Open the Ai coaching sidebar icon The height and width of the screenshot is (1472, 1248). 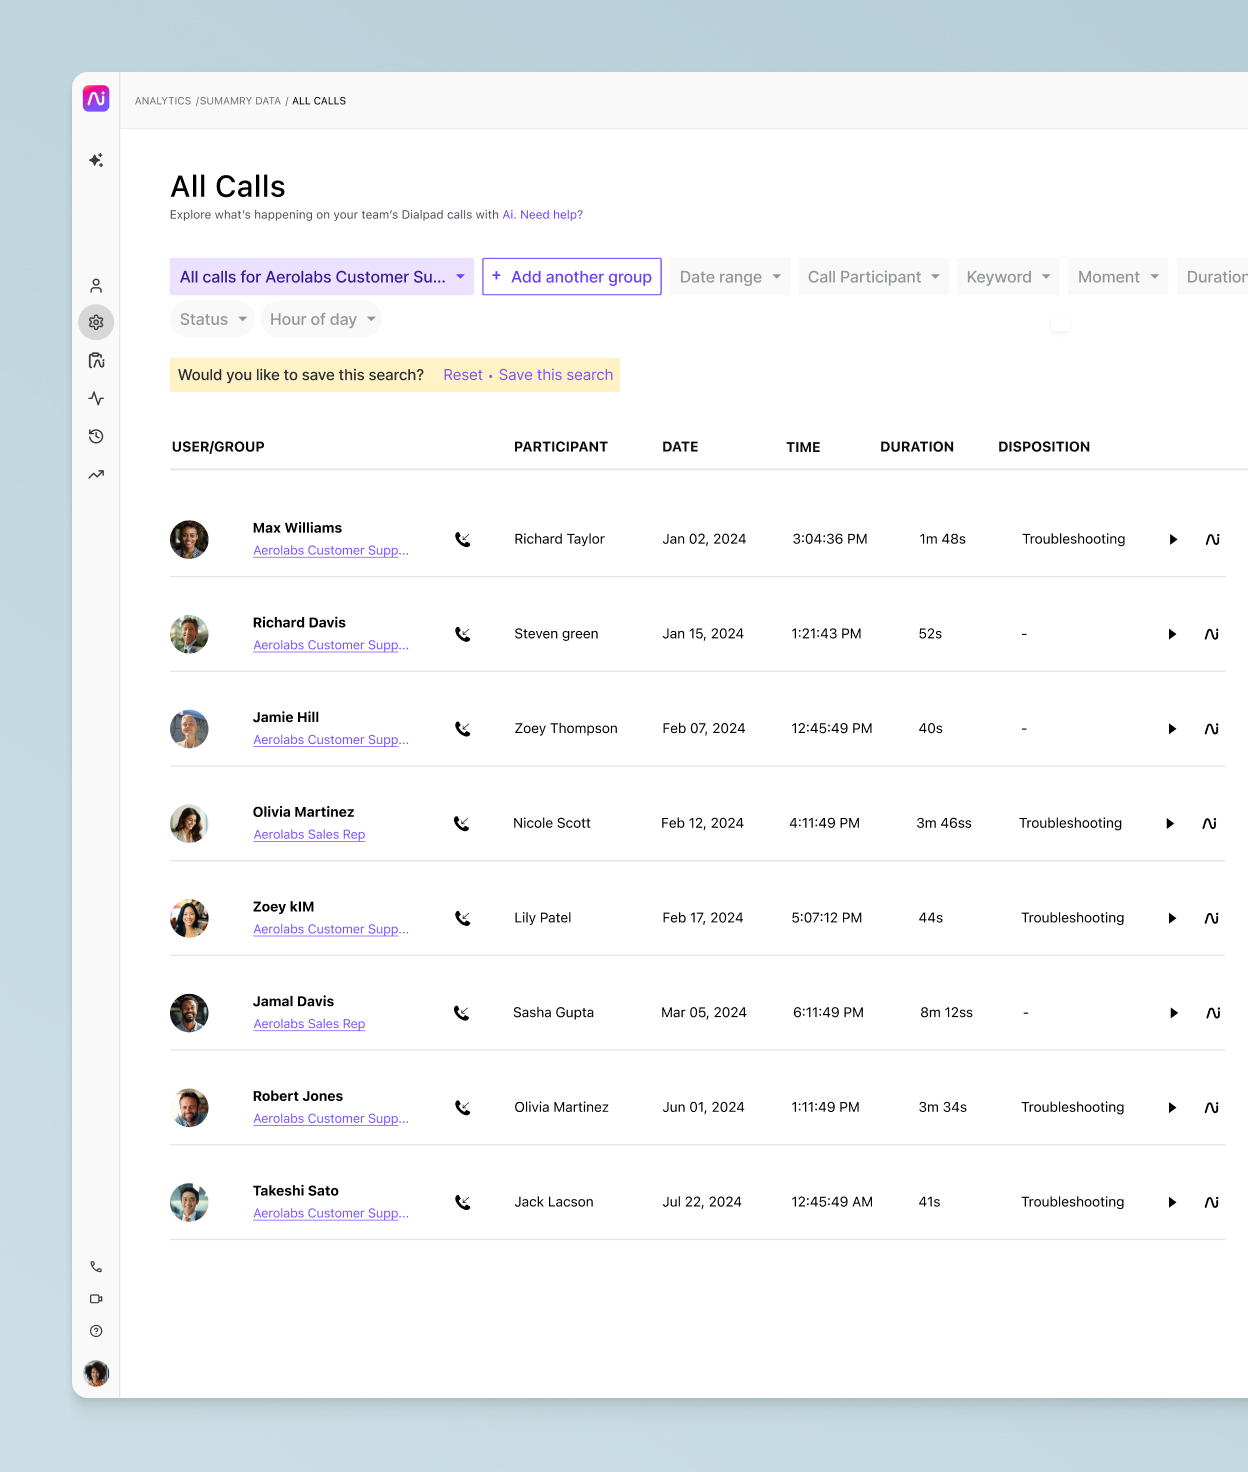point(96,360)
